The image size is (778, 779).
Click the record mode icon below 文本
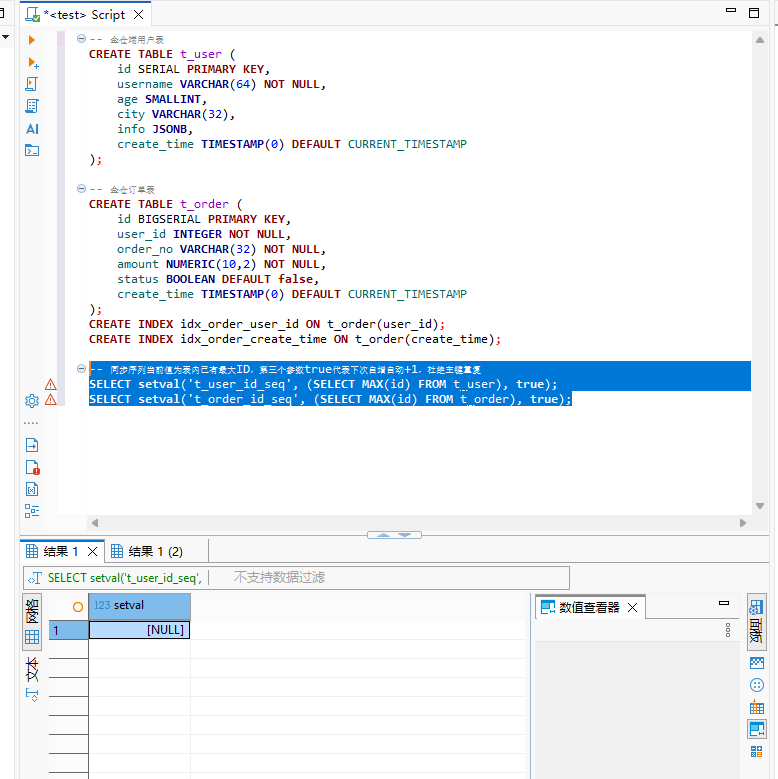point(32,695)
